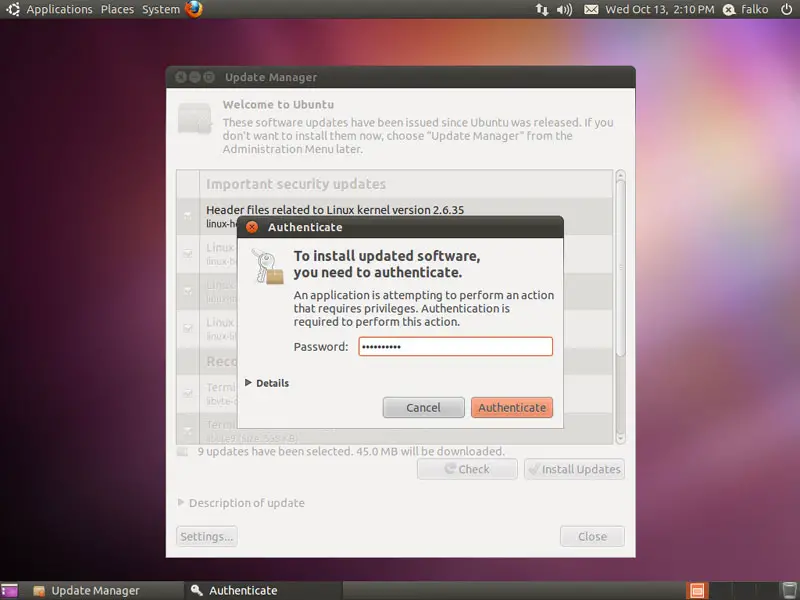
Task: Close the Authenticate dialog with red X
Action: [x=252, y=227]
